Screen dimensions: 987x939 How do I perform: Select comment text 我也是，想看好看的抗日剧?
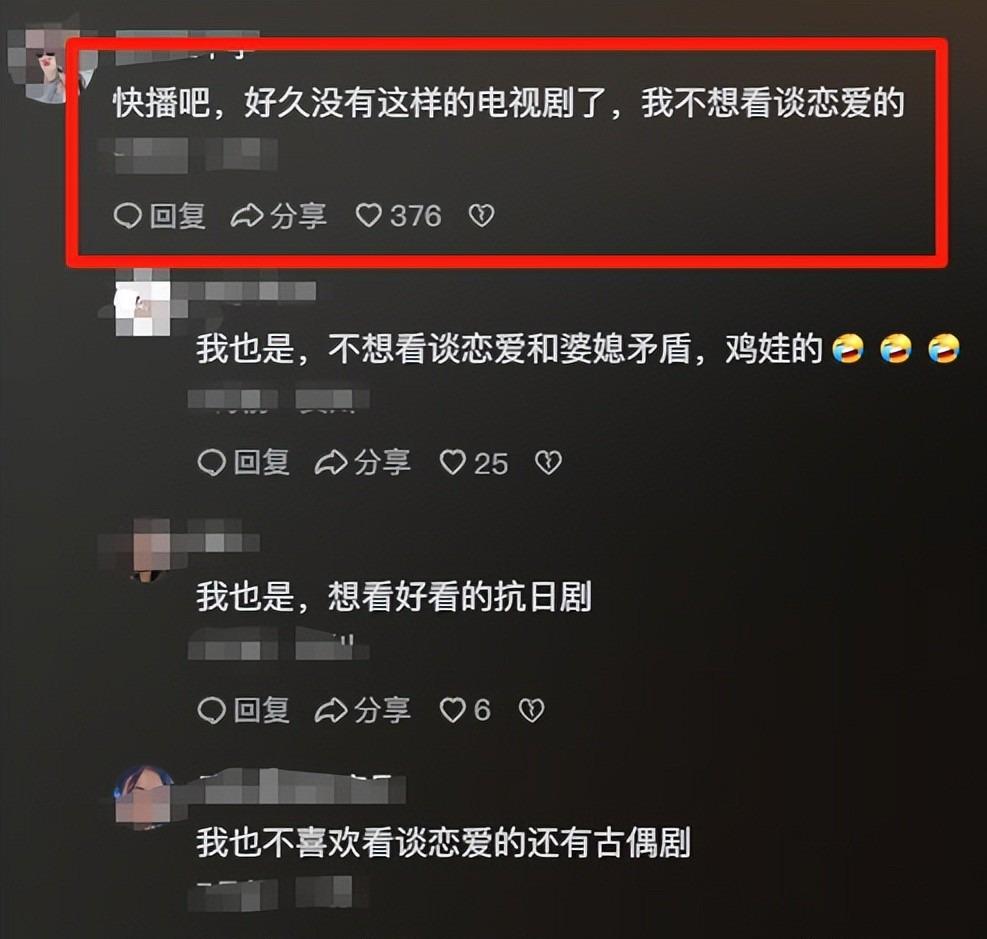pyautogui.click(x=394, y=596)
